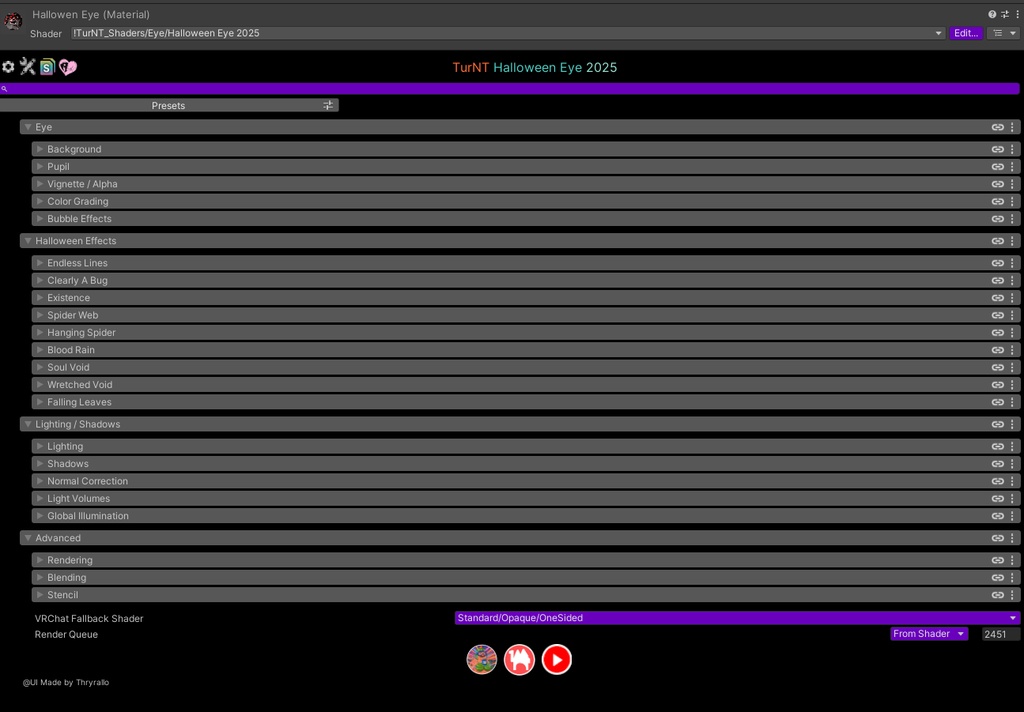1024x712 pixels.
Task: Expand the Pupil section
Action: coord(40,167)
